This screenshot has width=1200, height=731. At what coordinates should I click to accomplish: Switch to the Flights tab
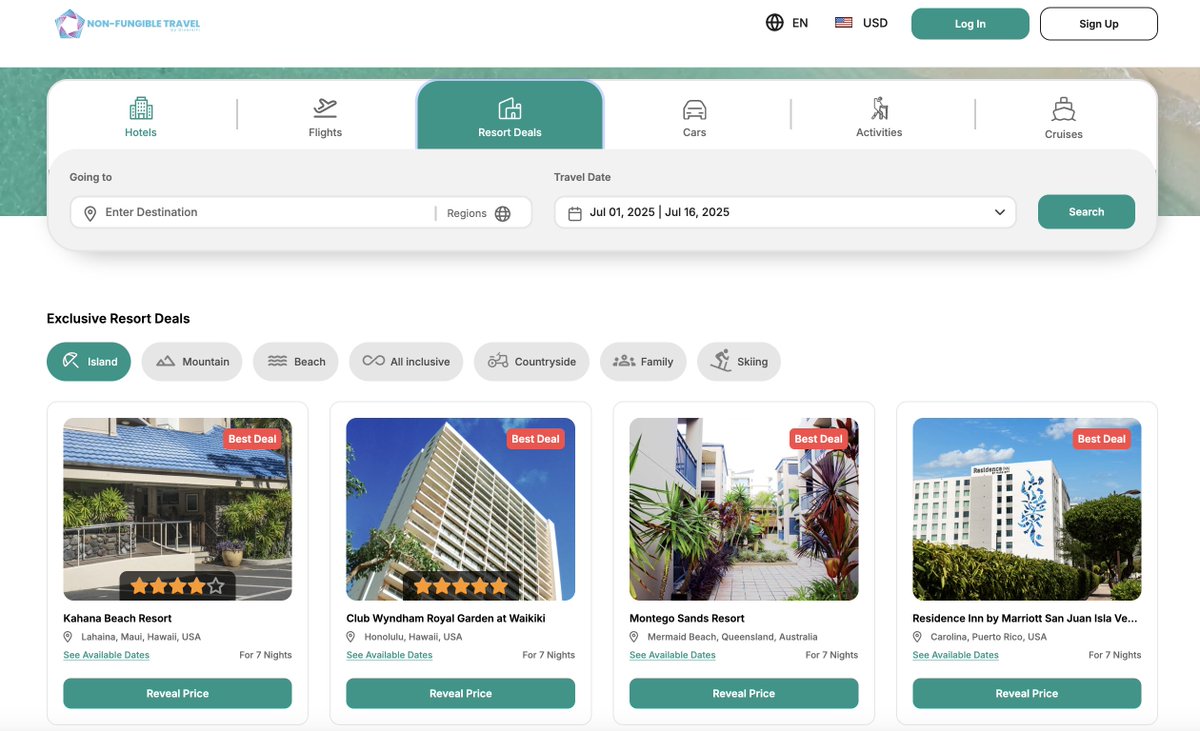(x=325, y=116)
